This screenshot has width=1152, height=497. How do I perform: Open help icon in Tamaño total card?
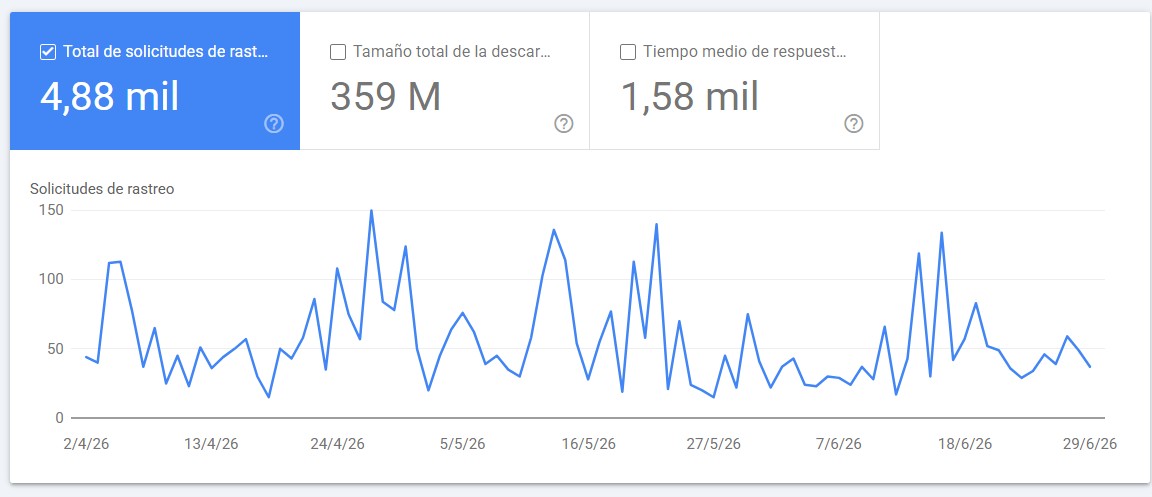point(564,124)
